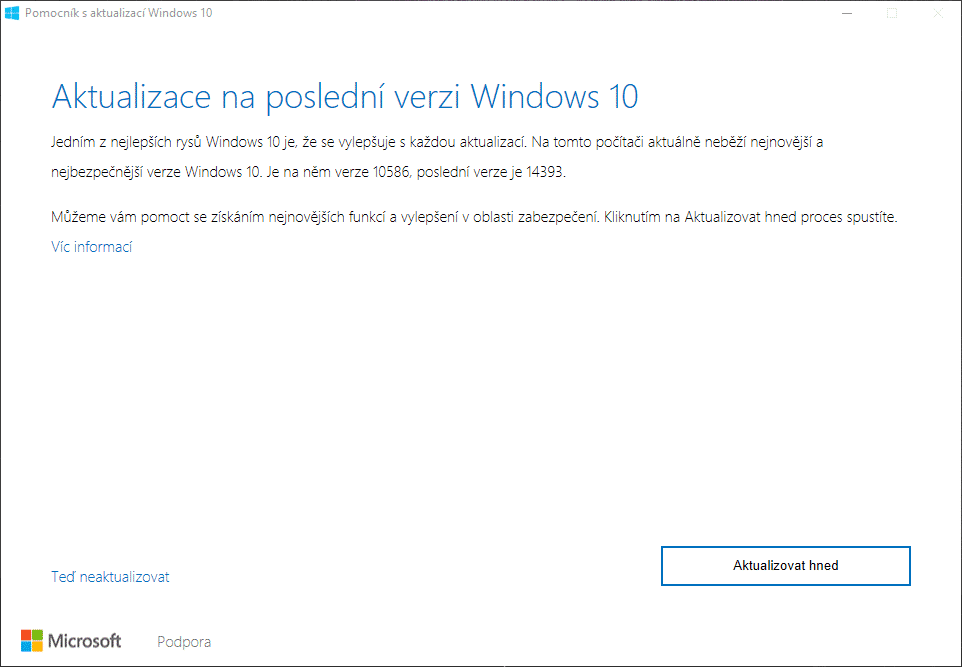
Task: Open the Podpora support link
Action: coord(184,642)
